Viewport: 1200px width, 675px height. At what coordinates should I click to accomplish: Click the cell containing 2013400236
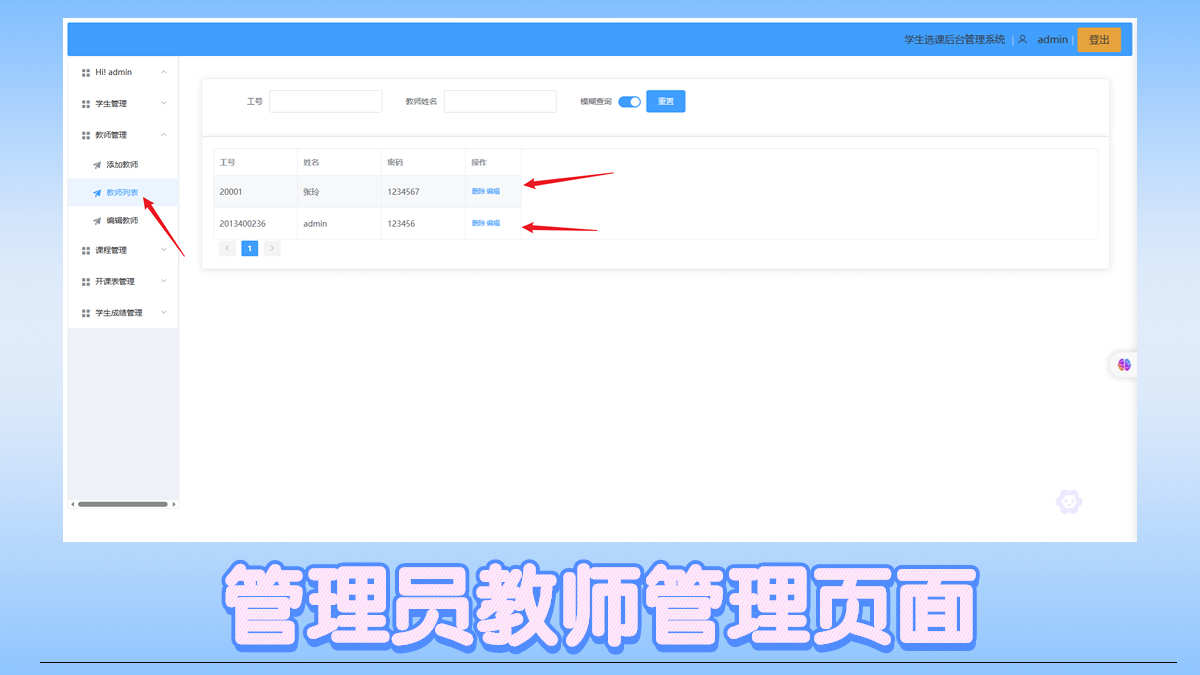255,223
